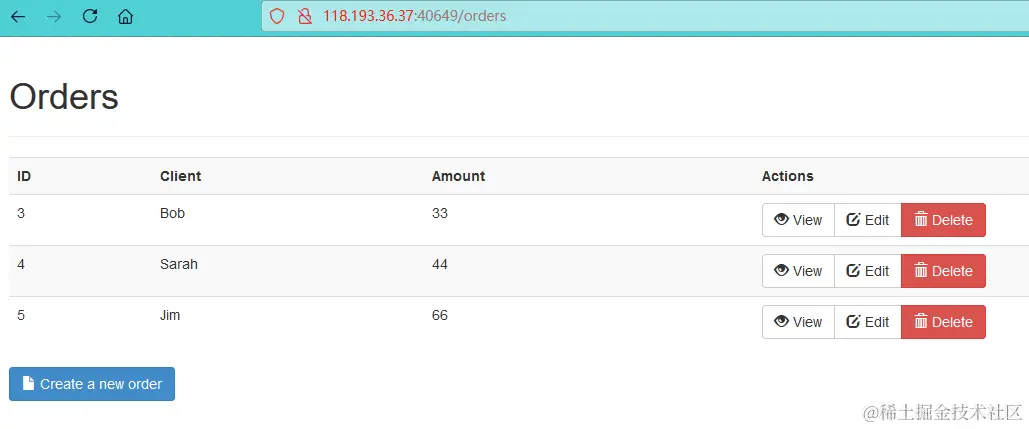Click the insecure connection padlock icon
This screenshot has width=1029, height=429.
(x=304, y=16)
